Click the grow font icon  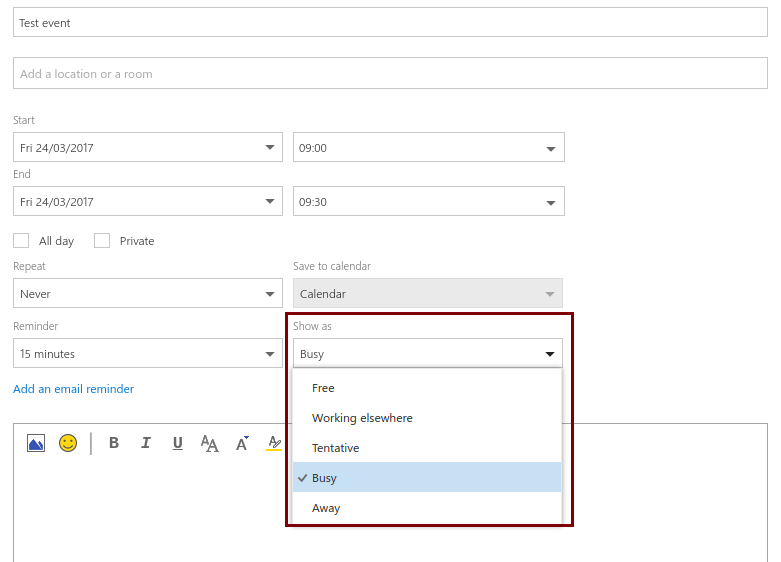click(242, 443)
